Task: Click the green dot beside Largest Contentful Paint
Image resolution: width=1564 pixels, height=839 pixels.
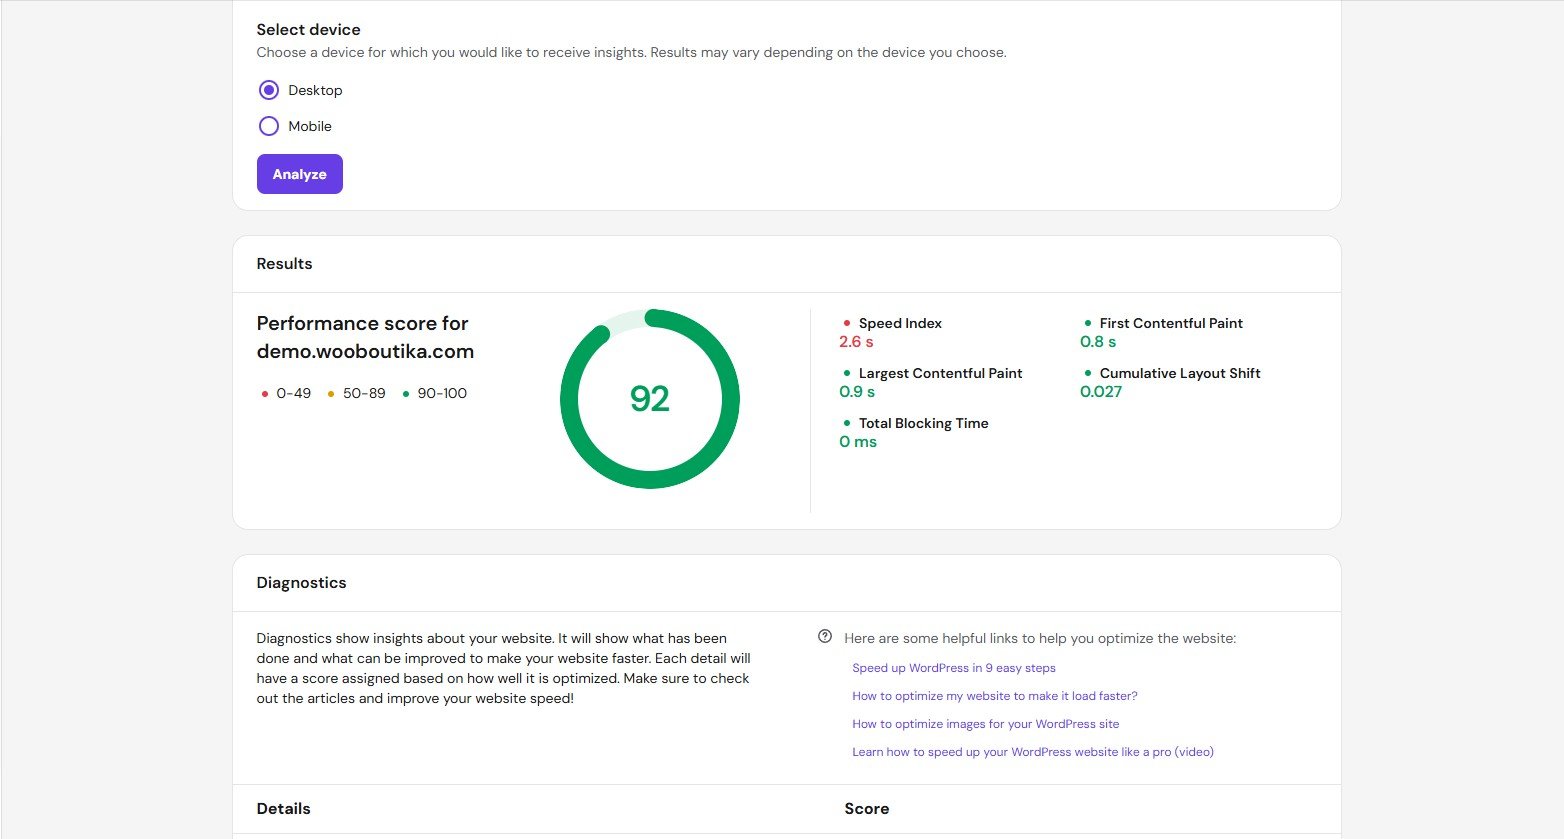Action: pos(847,373)
